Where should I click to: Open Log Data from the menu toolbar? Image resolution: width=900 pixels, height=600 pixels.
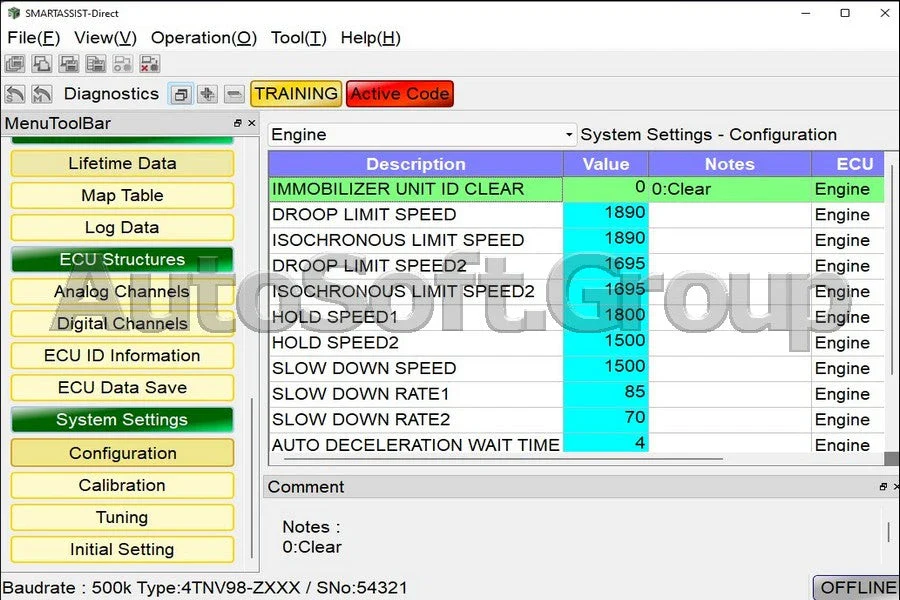pos(122,227)
